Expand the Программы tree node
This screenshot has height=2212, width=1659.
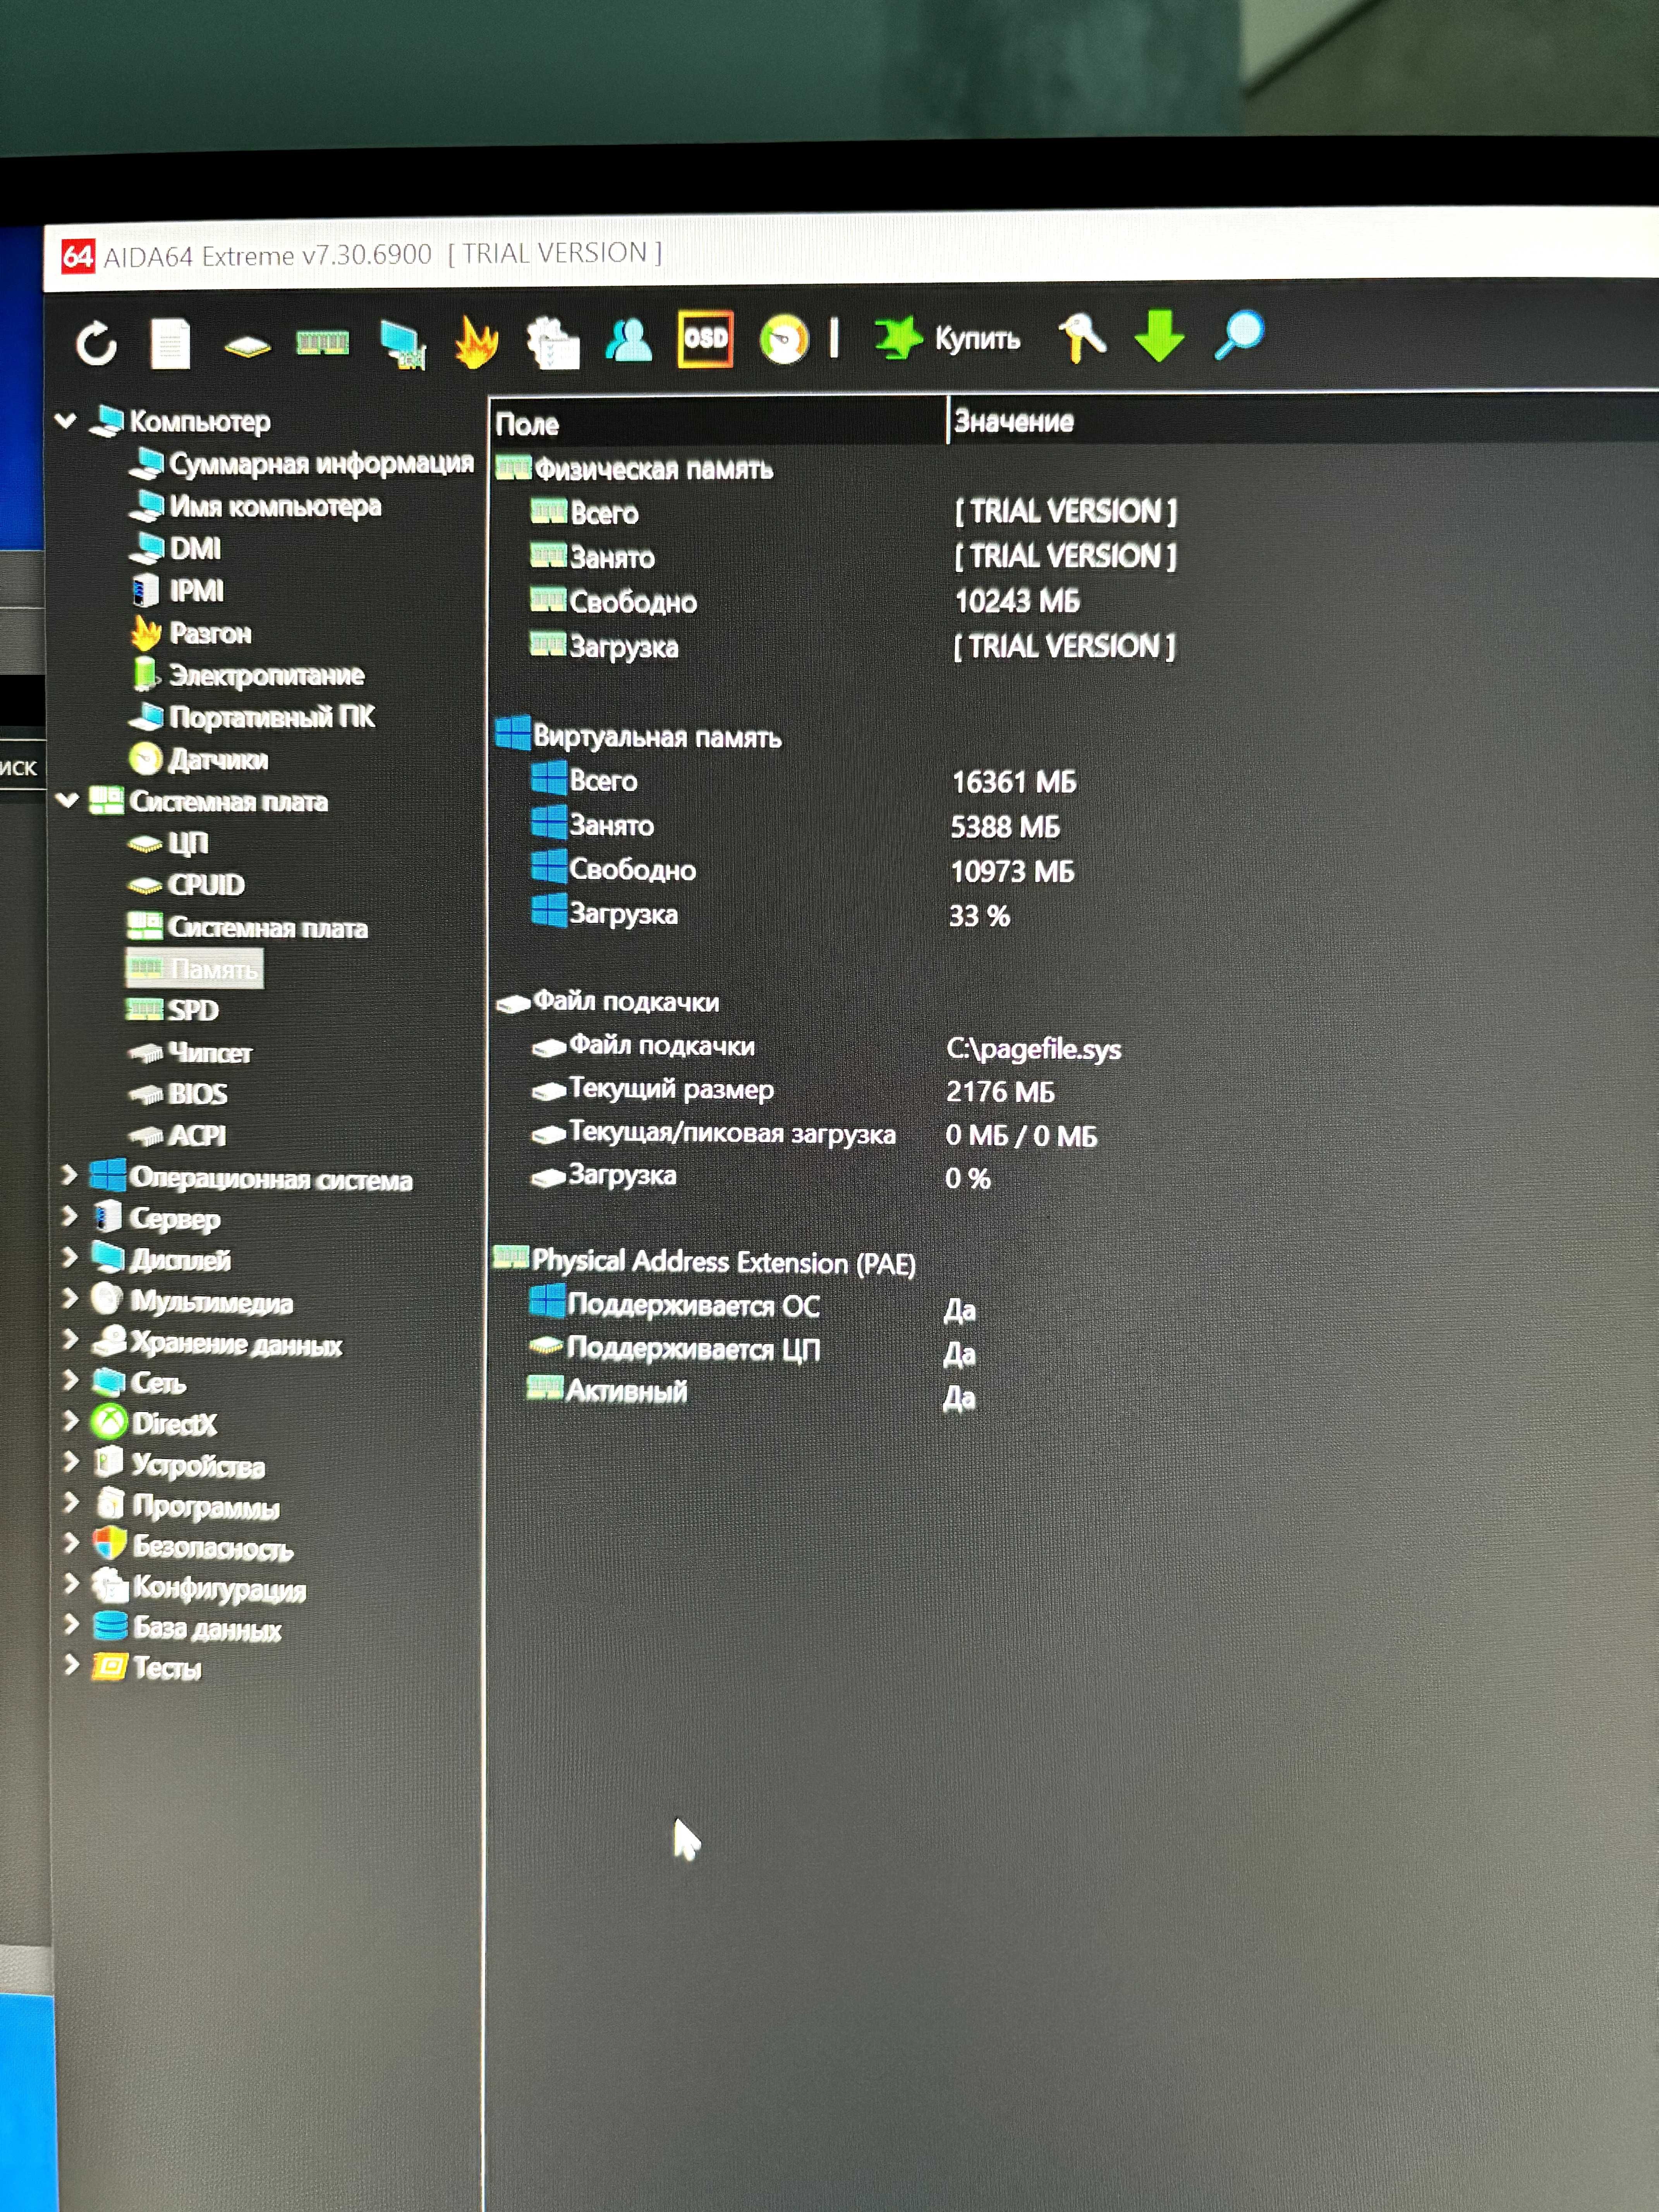click(71, 1502)
